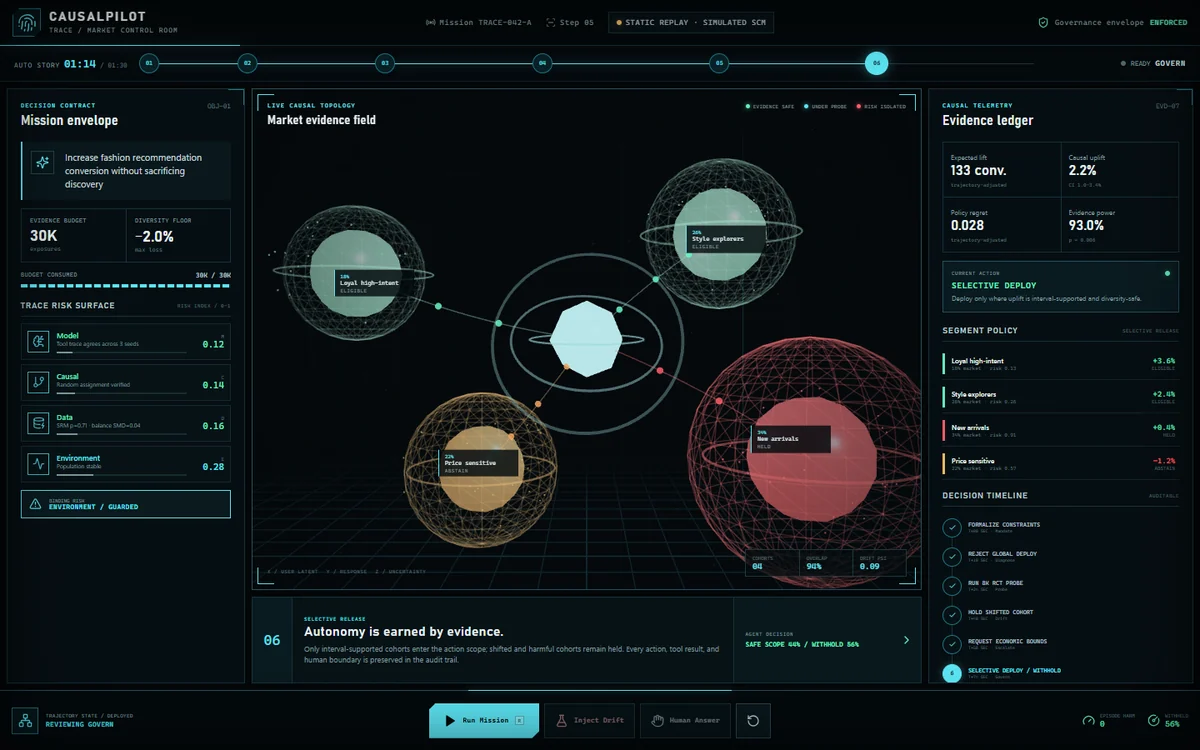
Task: Click the shield icon by Governance envelope
Action: click(x=1043, y=22)
